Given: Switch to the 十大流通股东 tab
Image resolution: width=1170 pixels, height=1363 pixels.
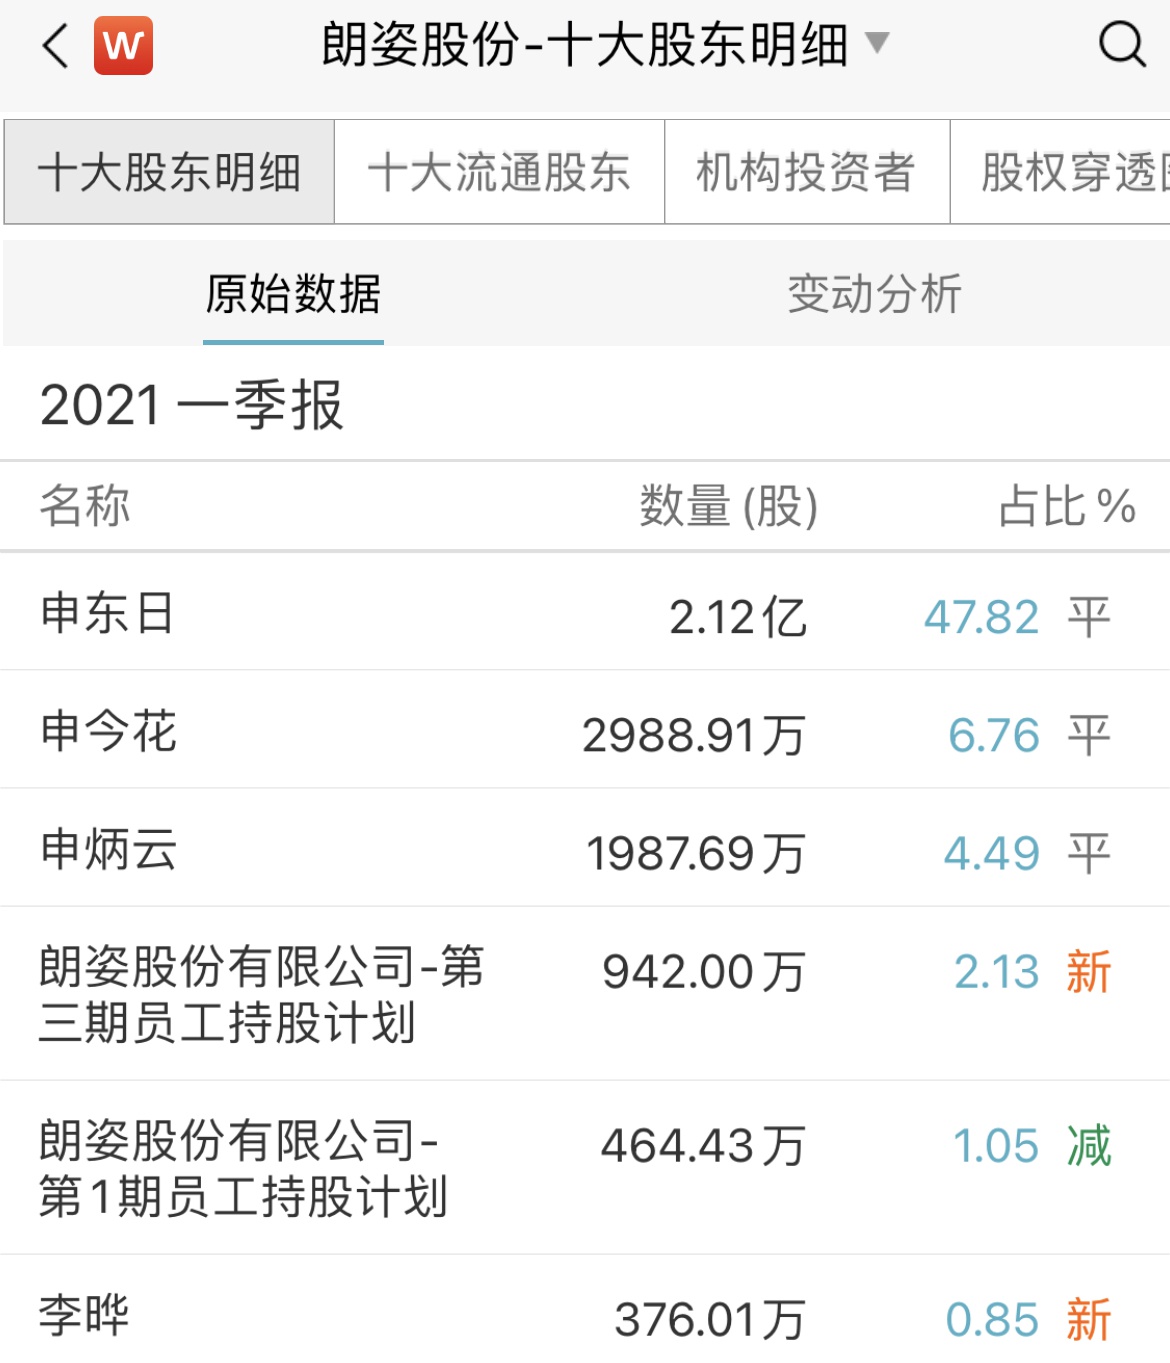Looking at the screenshot, I should click(x=499, y=172).
